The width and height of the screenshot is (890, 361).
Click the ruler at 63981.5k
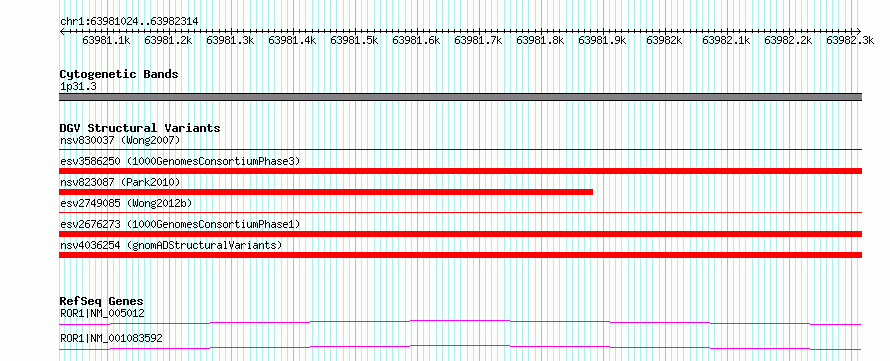point(354,40)
